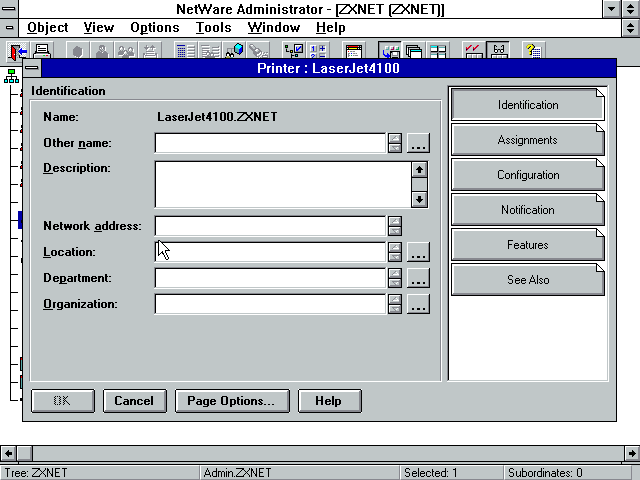This screenshot has width=640, height=480.
Task: Open the View menu
Action: [x=98, y=28]
